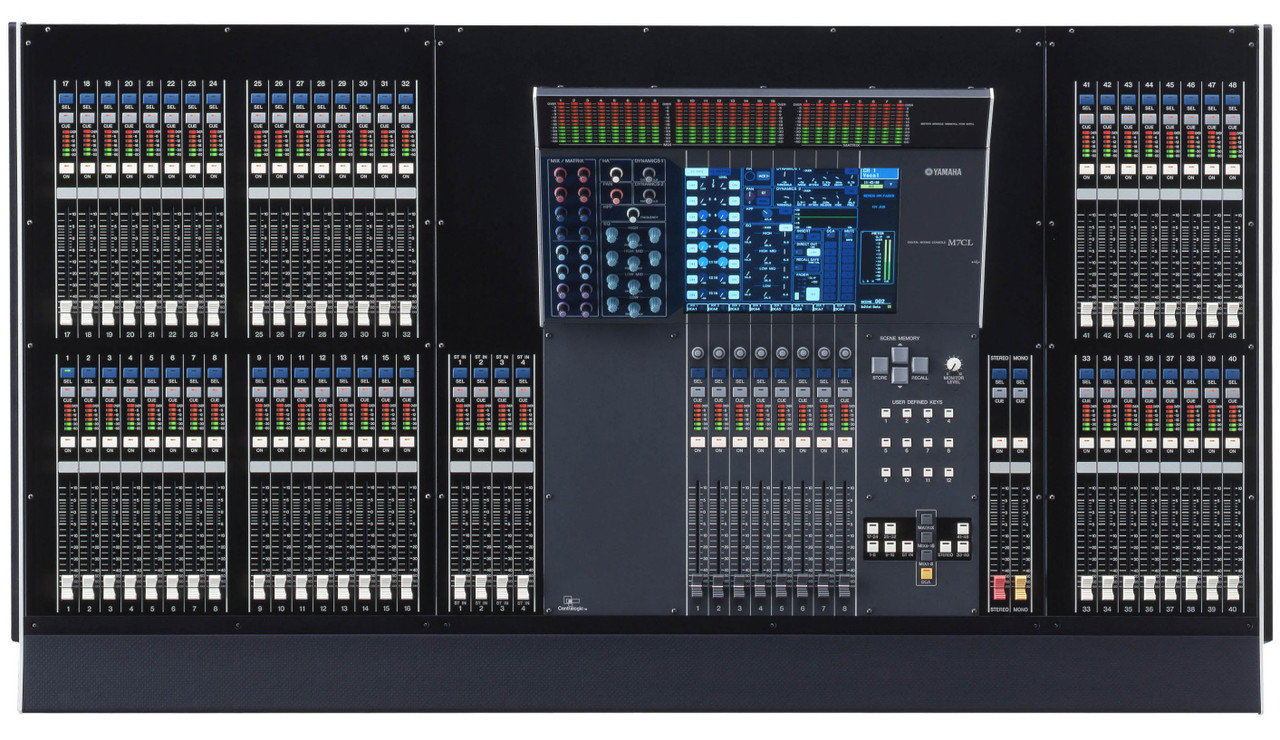Click the encoder above Centralogic strip 8
Viewport: 1280px width, 740px height.
tap(845, 353)
